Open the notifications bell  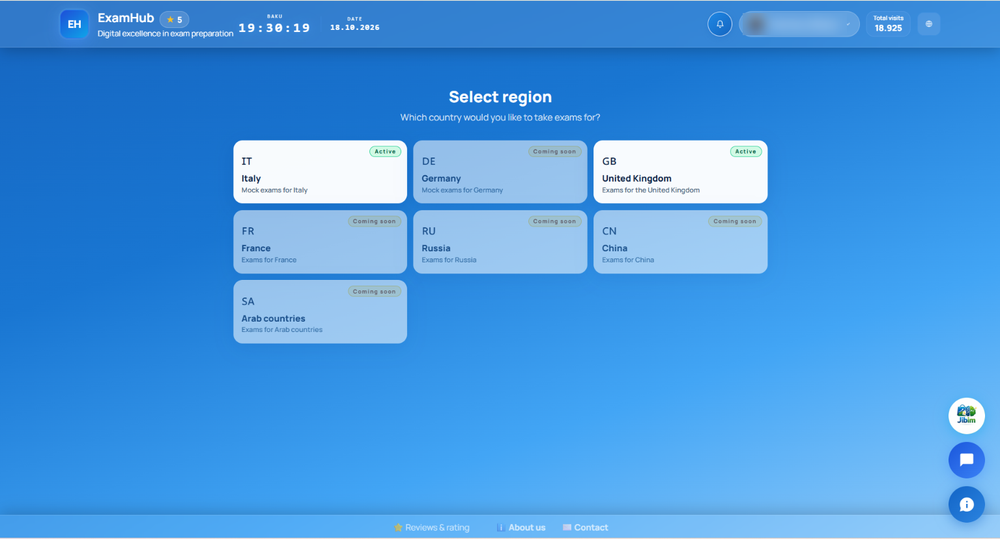(719, 24)
